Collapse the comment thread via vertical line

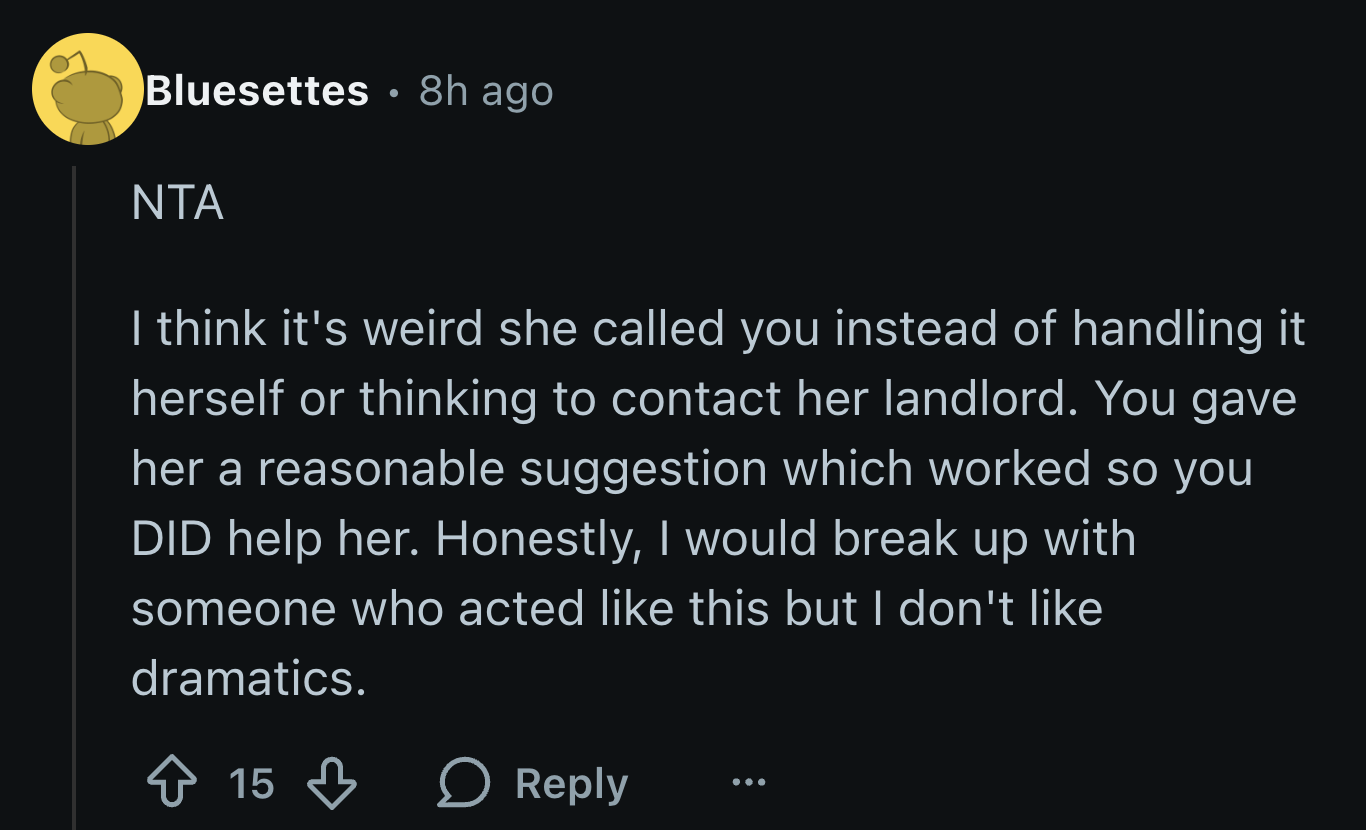(x=74, y=500)
